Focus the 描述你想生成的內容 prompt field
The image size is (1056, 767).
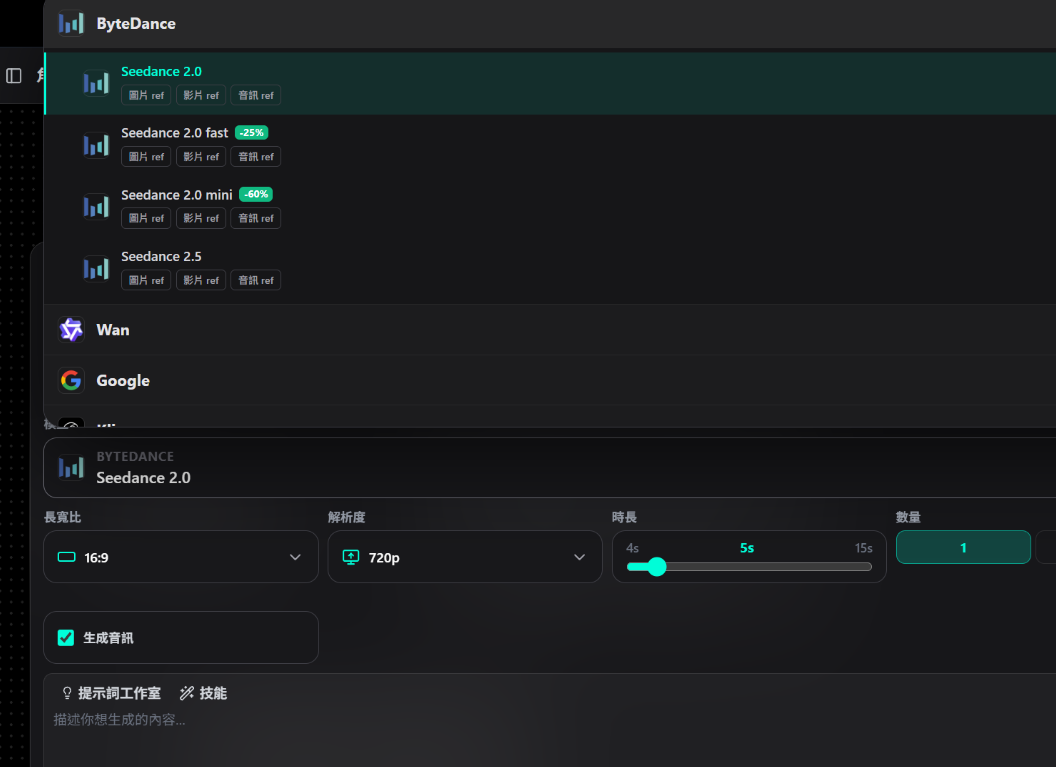(550, 719)
